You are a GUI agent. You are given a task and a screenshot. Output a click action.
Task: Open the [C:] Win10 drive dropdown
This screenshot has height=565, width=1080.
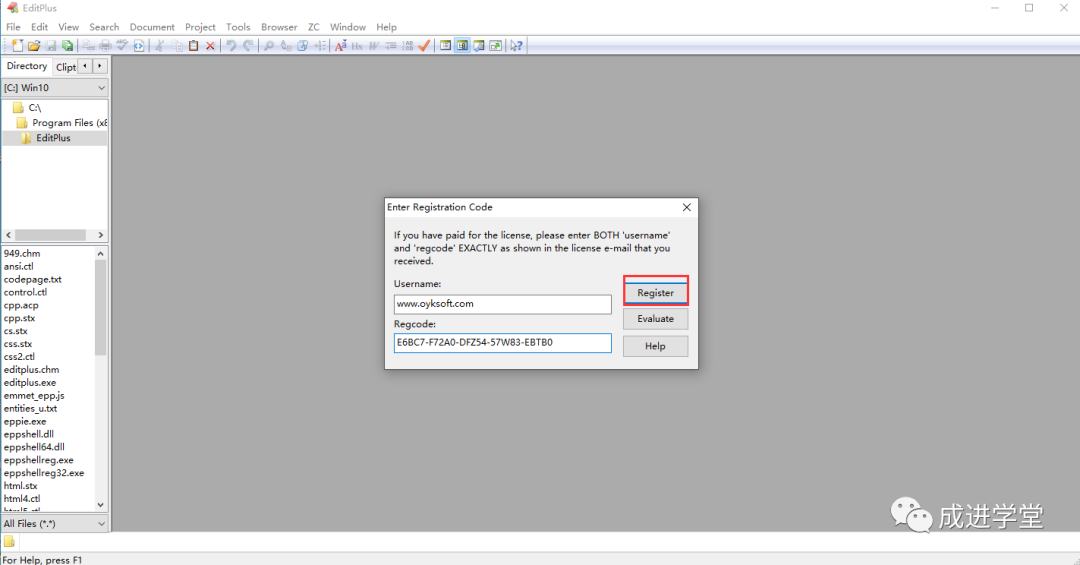click(x=54, y=88)
